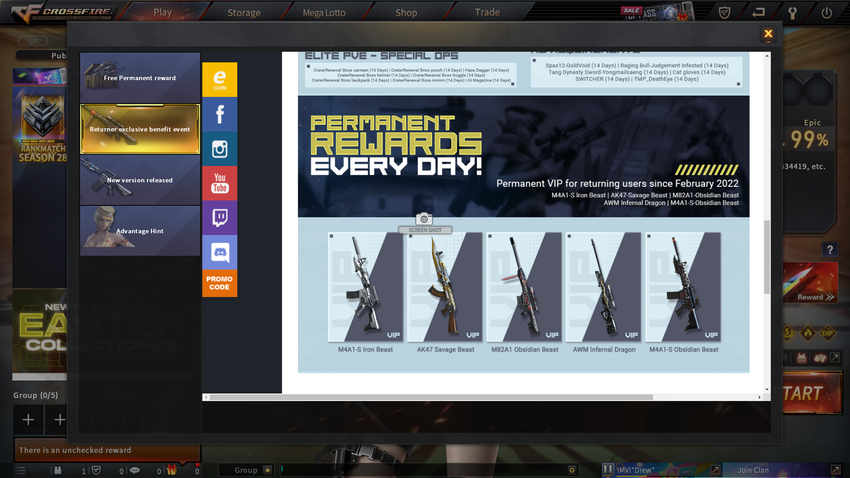850x478 pixels.
Task: Open the popout arrow beside MVI*Drew*
Action: click(715, 470)
